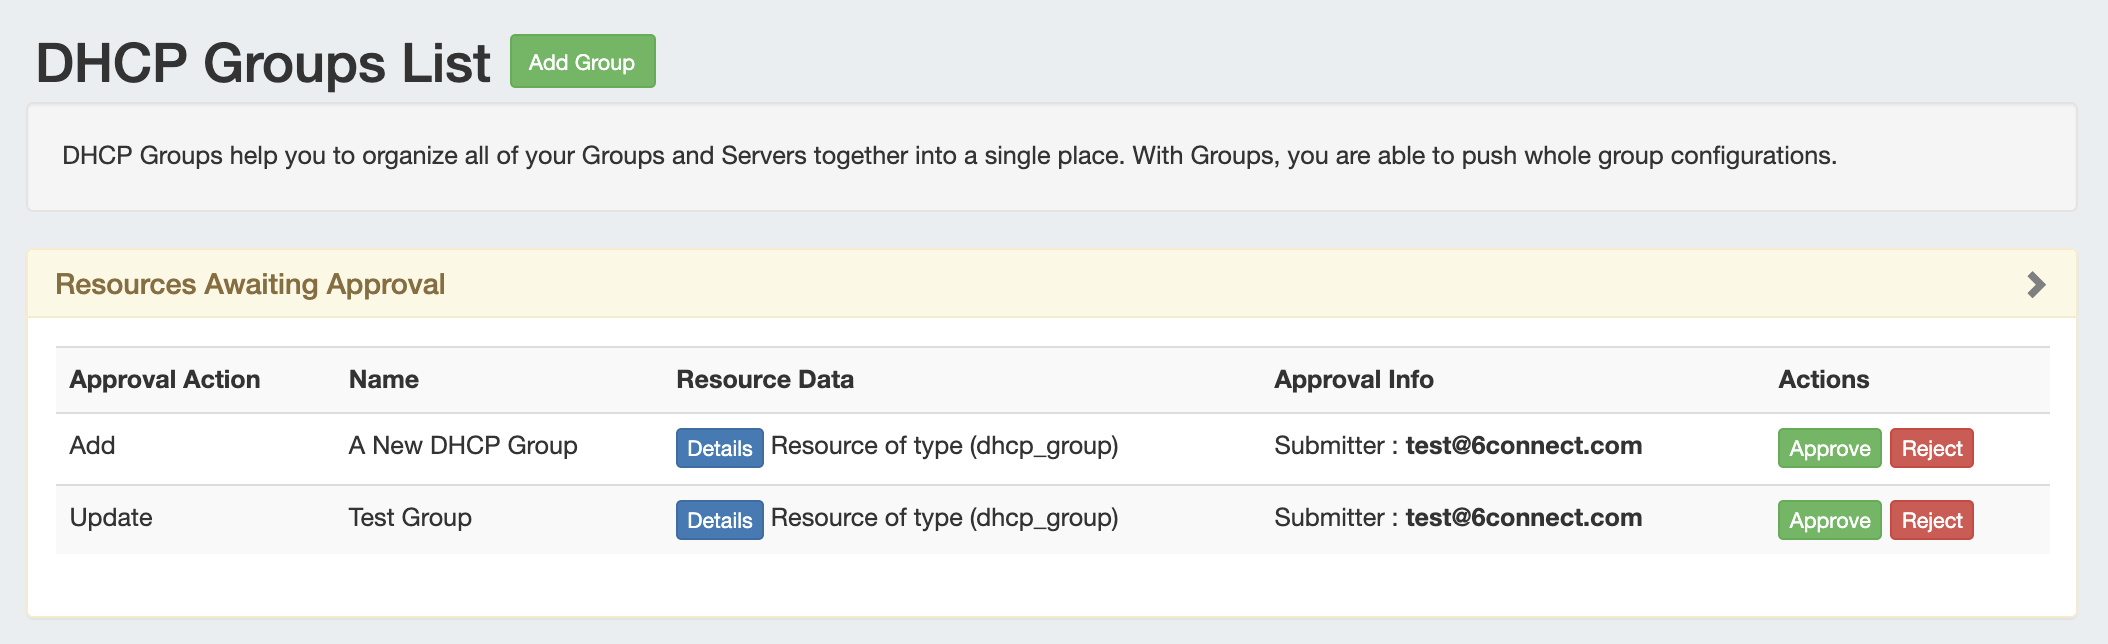2108x644 pixels.
Task: Reject the Test Group update request
Action: click(1931, 520)
